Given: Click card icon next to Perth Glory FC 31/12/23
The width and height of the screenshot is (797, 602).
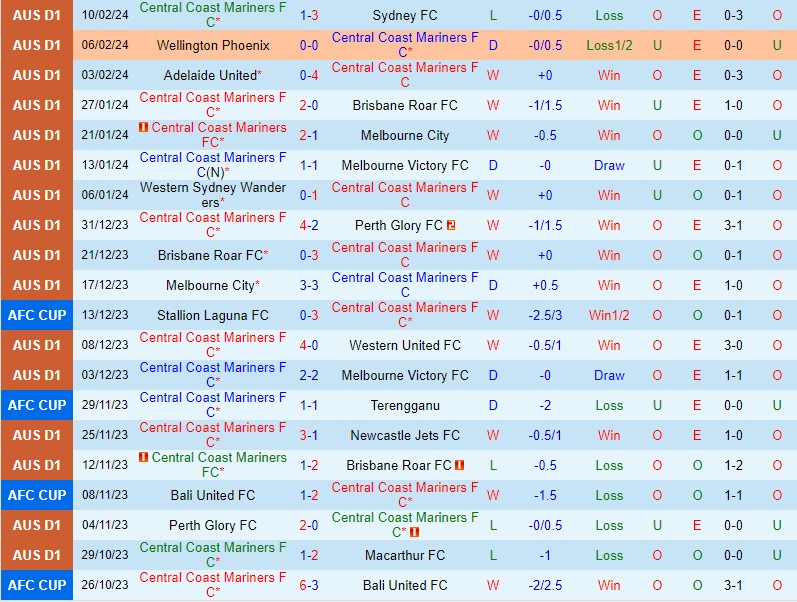Looking at the screenshot, I should coord(451,225).
